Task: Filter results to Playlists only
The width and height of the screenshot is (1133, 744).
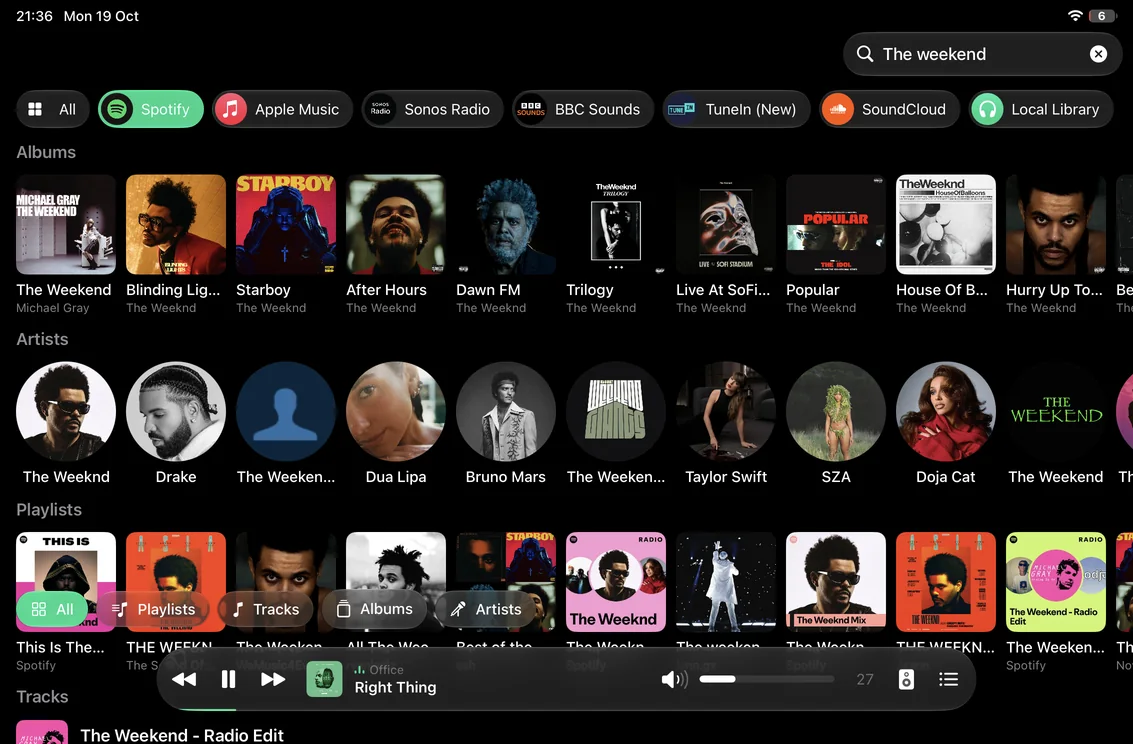Action: 153,609
